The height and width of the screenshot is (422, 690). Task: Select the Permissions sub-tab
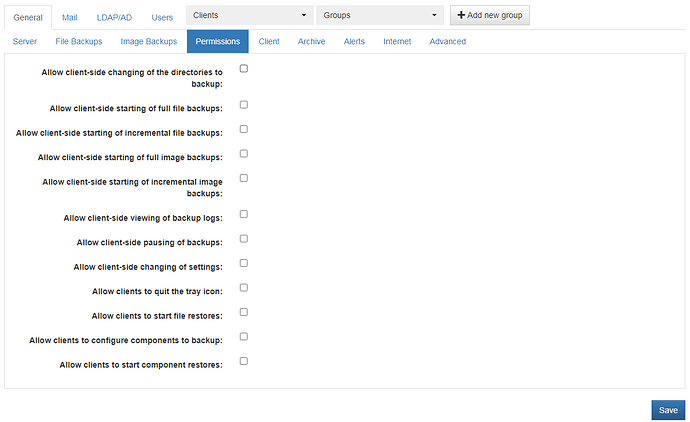218,41
